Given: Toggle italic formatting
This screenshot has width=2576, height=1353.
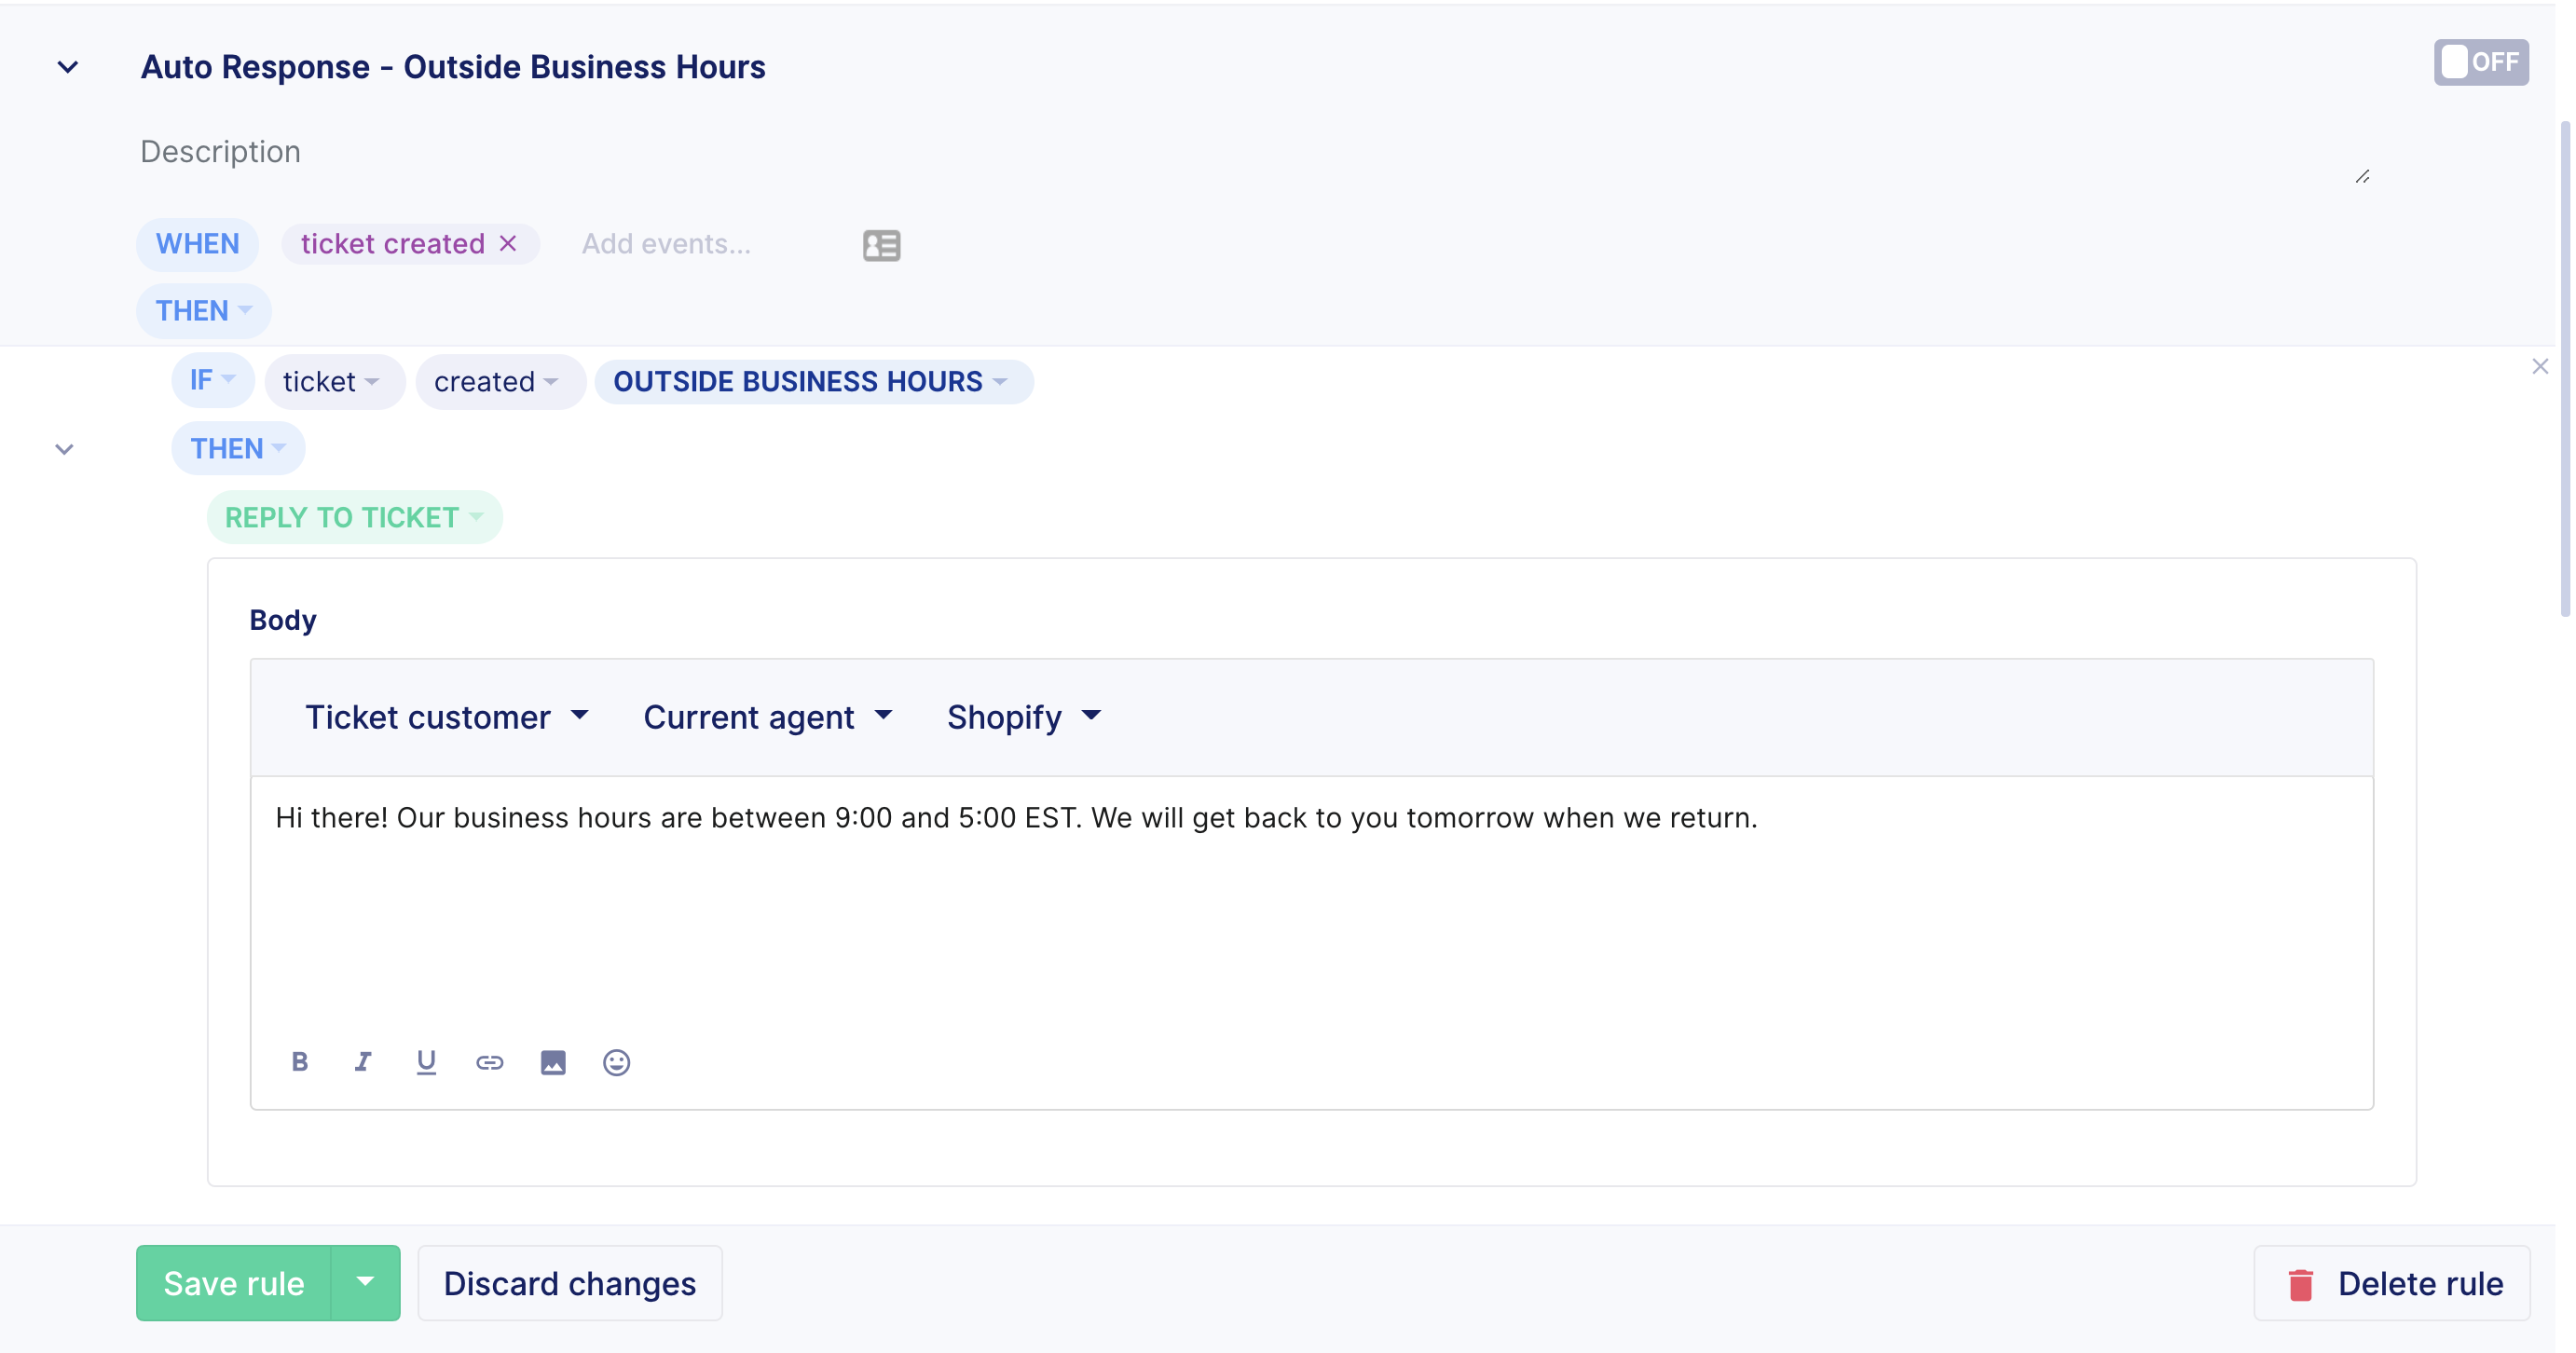Looking at the screenshot, I should (x=363, y=1062).
